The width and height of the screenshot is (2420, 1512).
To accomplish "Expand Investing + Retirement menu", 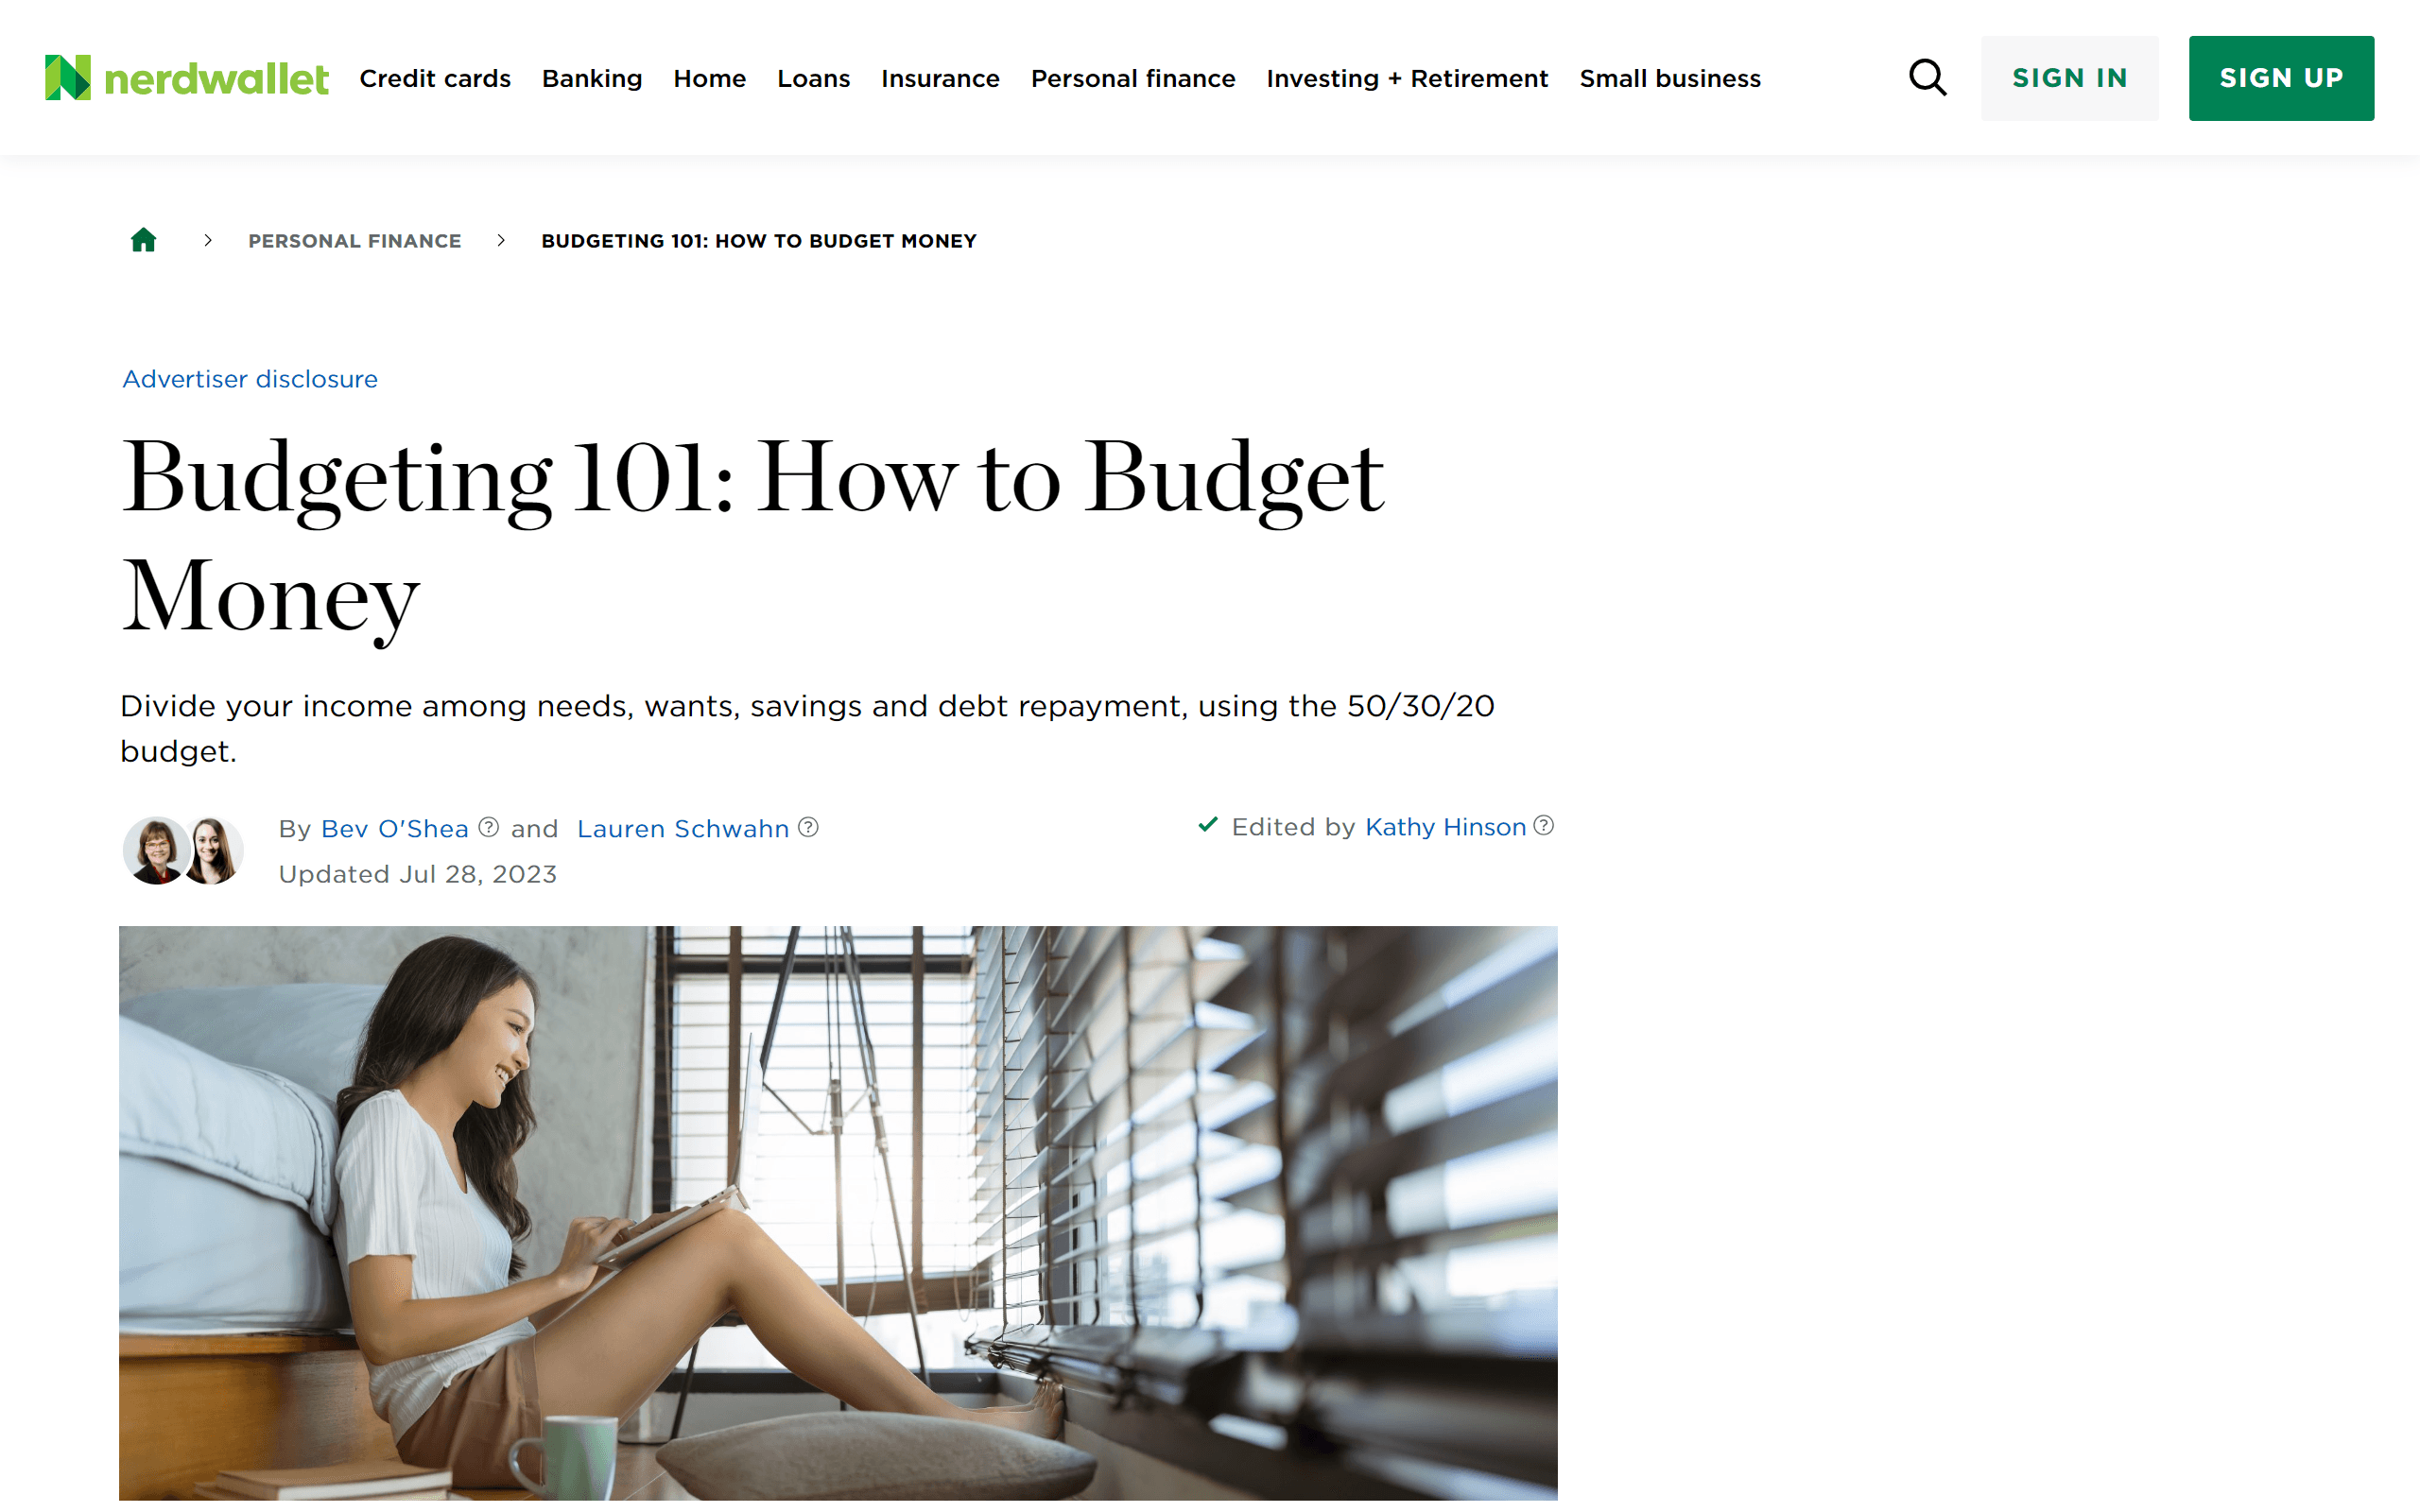I will pos(1407,78).
